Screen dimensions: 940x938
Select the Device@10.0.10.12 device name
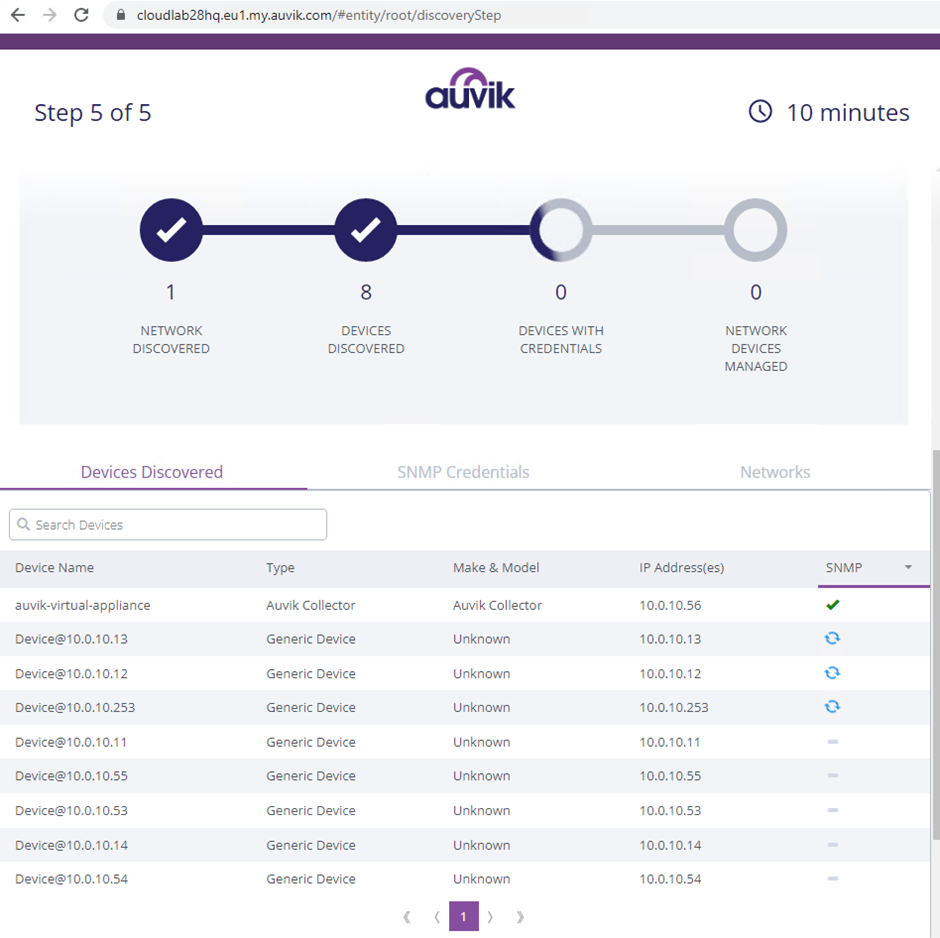tap(71, 674)
